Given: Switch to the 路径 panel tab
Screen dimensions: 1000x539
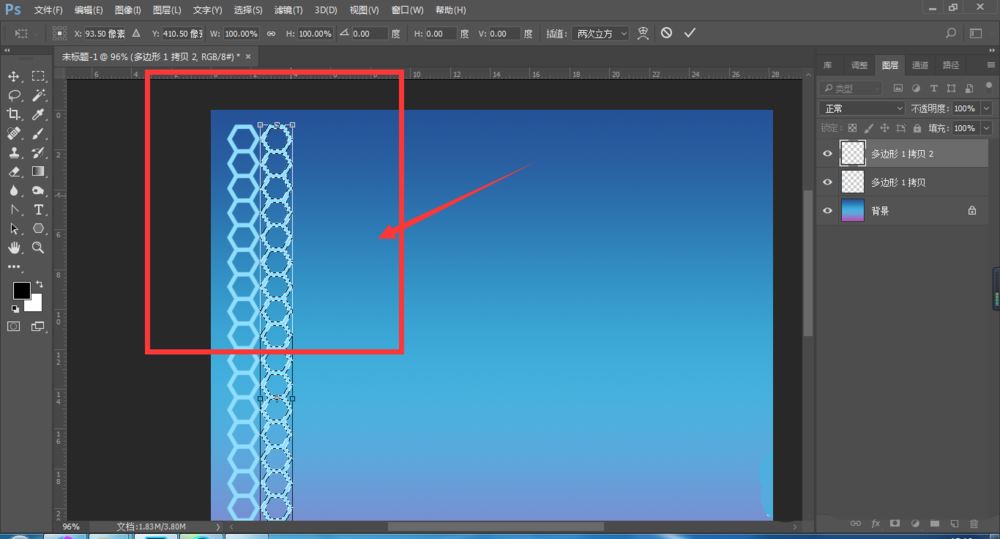Looking at the screenshot, I should (x=950, y=65).
